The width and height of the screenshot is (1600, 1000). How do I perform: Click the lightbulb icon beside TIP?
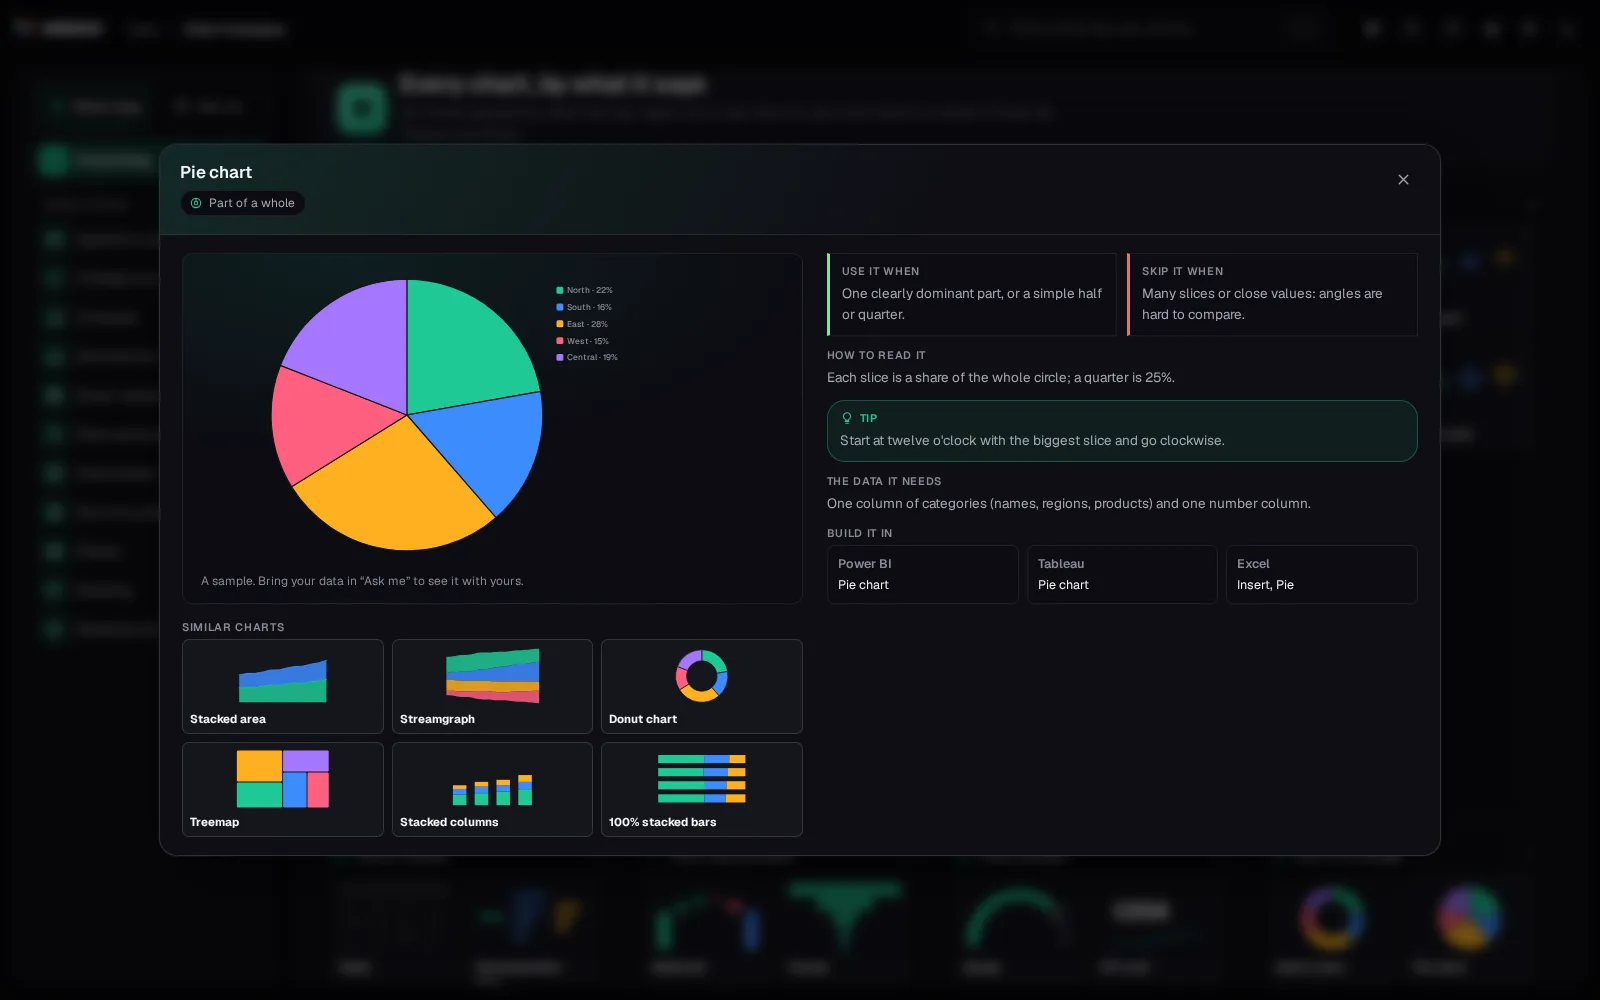pos(847,418)
